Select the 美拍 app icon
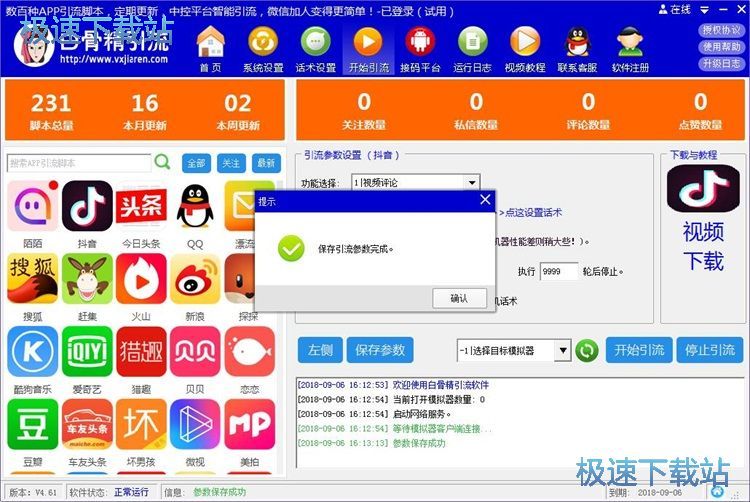The width and height of the screenshot is (750, 502). [250, 425]
